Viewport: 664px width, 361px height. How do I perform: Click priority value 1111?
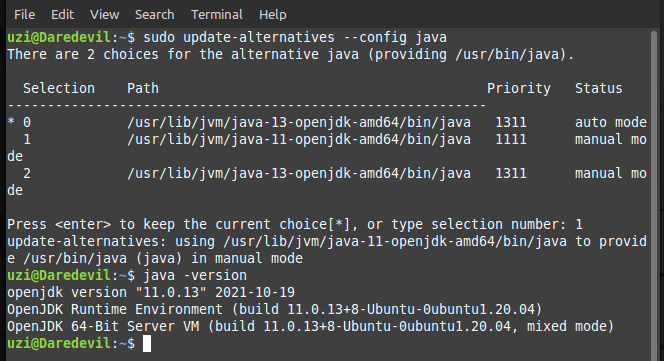tap(511, 139)
